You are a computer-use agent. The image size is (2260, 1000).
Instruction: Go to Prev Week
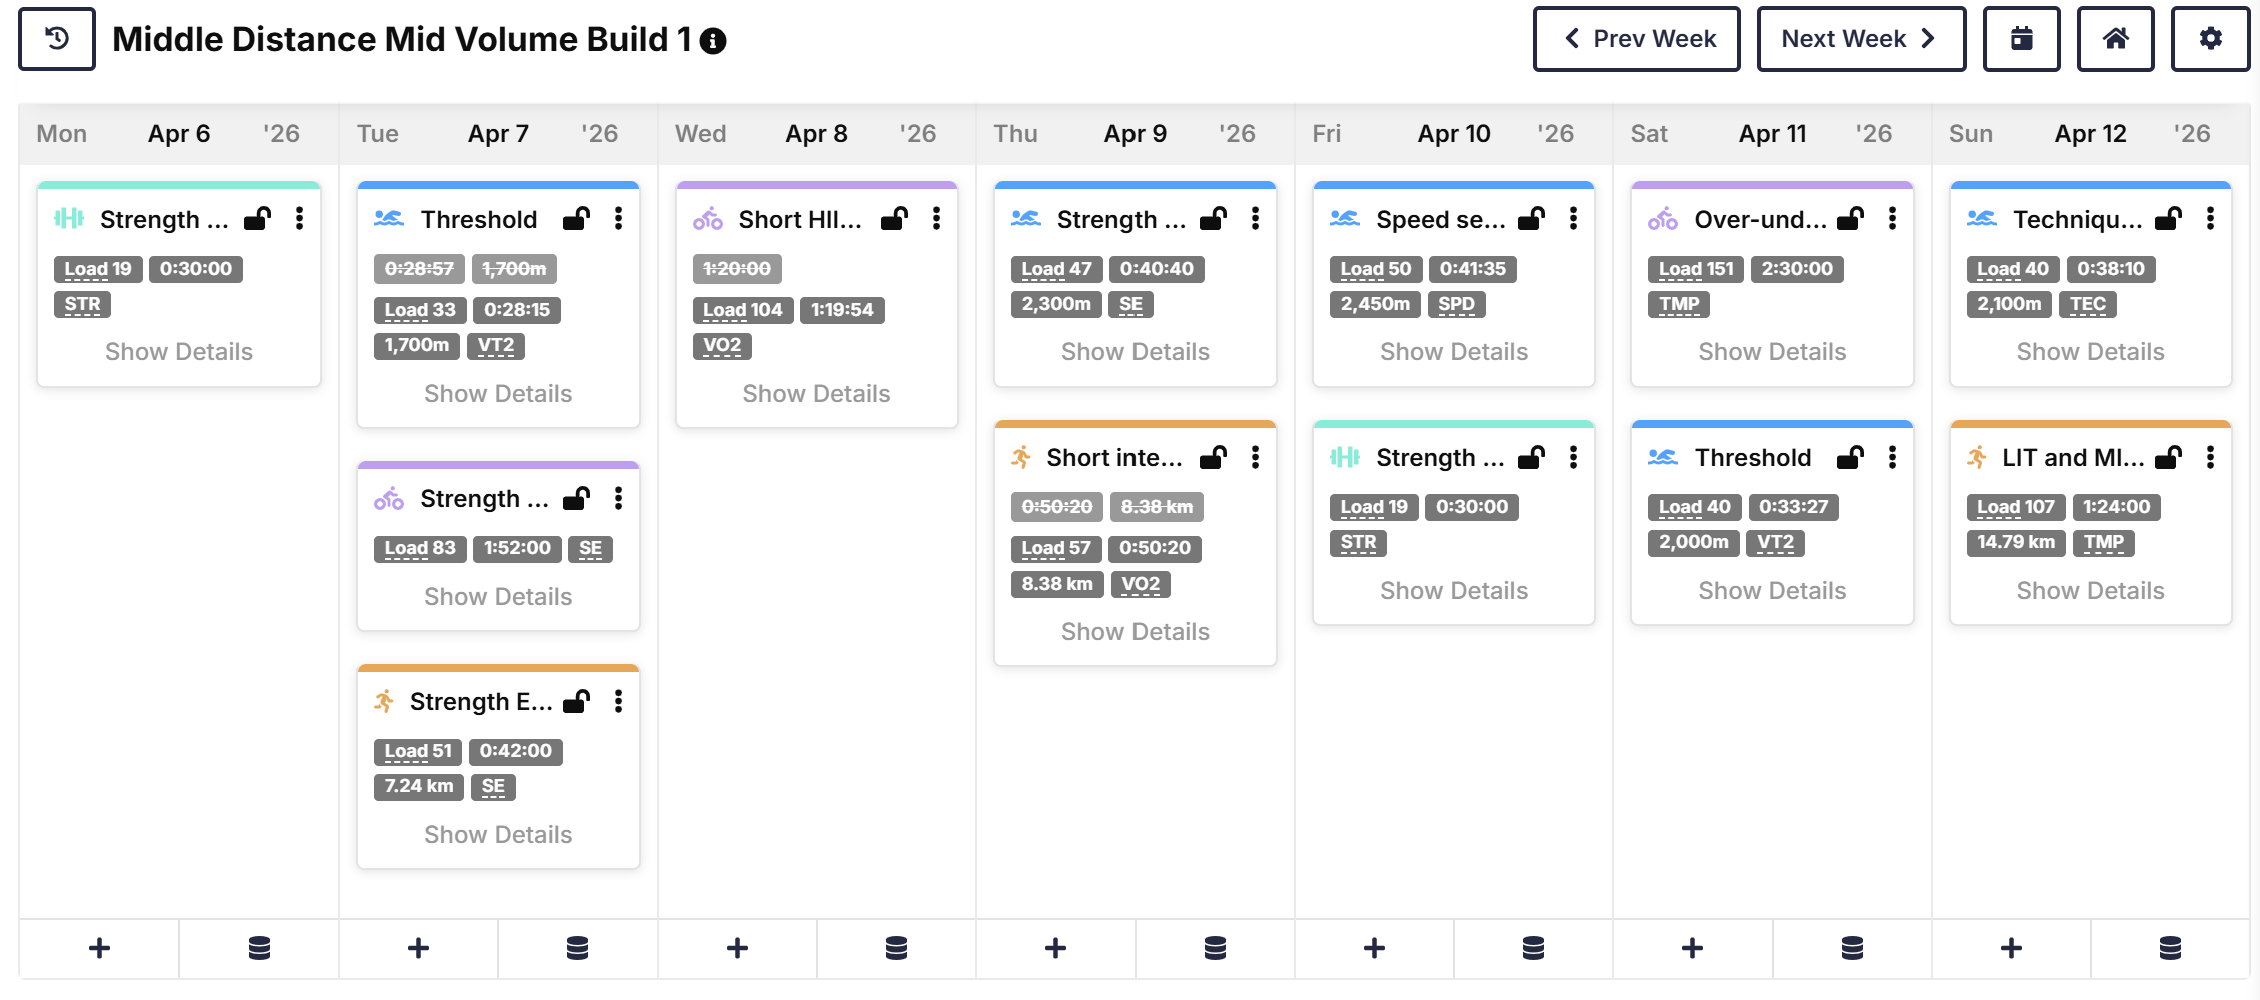pos(1637,39)
